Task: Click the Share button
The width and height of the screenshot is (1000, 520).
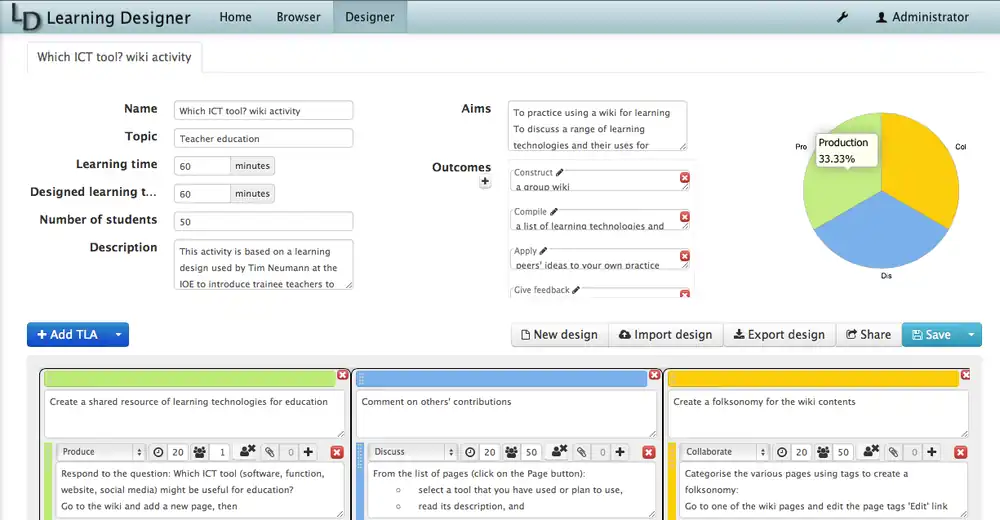Action: pyautogui.click(x=868, y=335)
